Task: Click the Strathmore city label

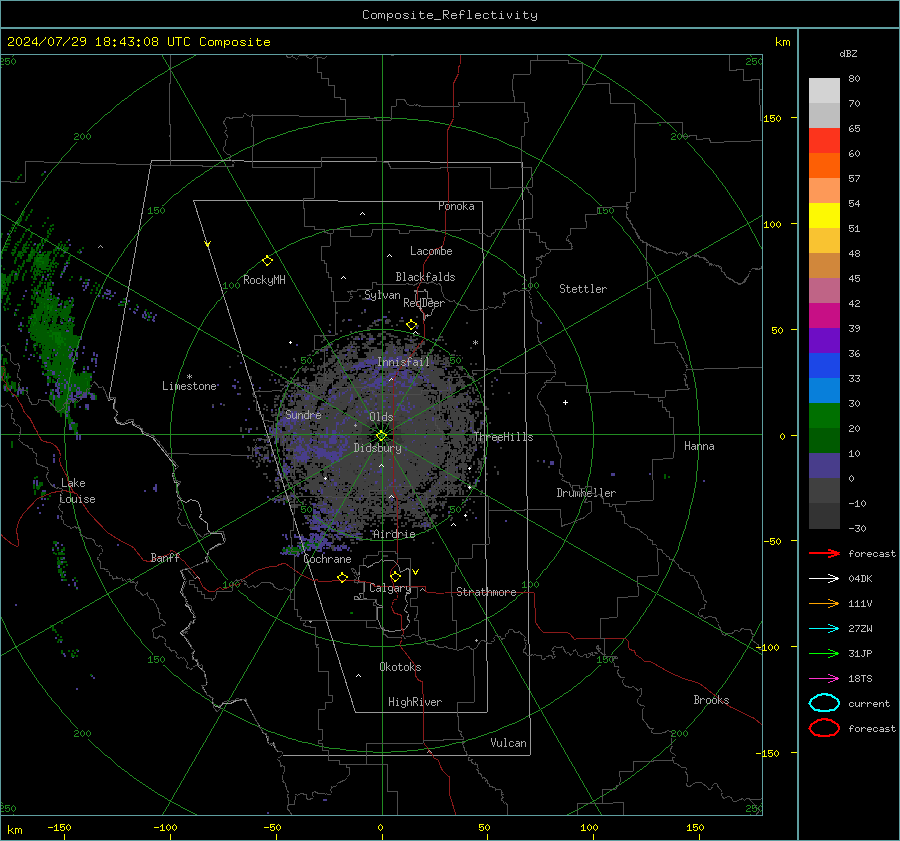Action: [486, 592]
